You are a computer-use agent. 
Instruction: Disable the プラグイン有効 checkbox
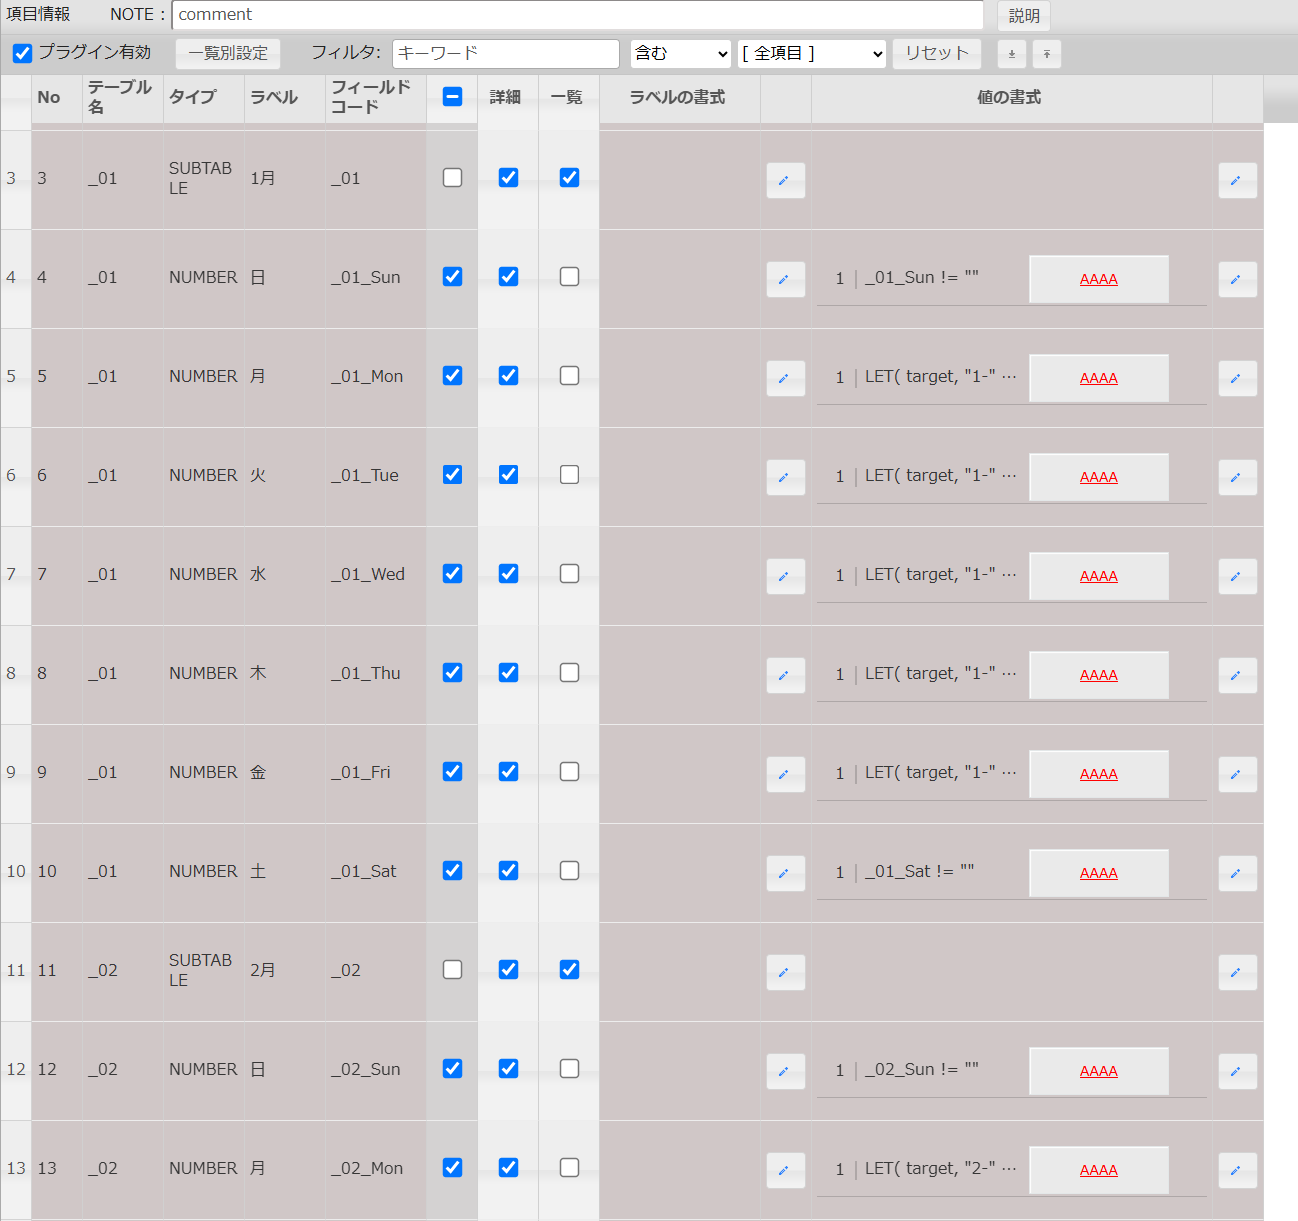23,53
